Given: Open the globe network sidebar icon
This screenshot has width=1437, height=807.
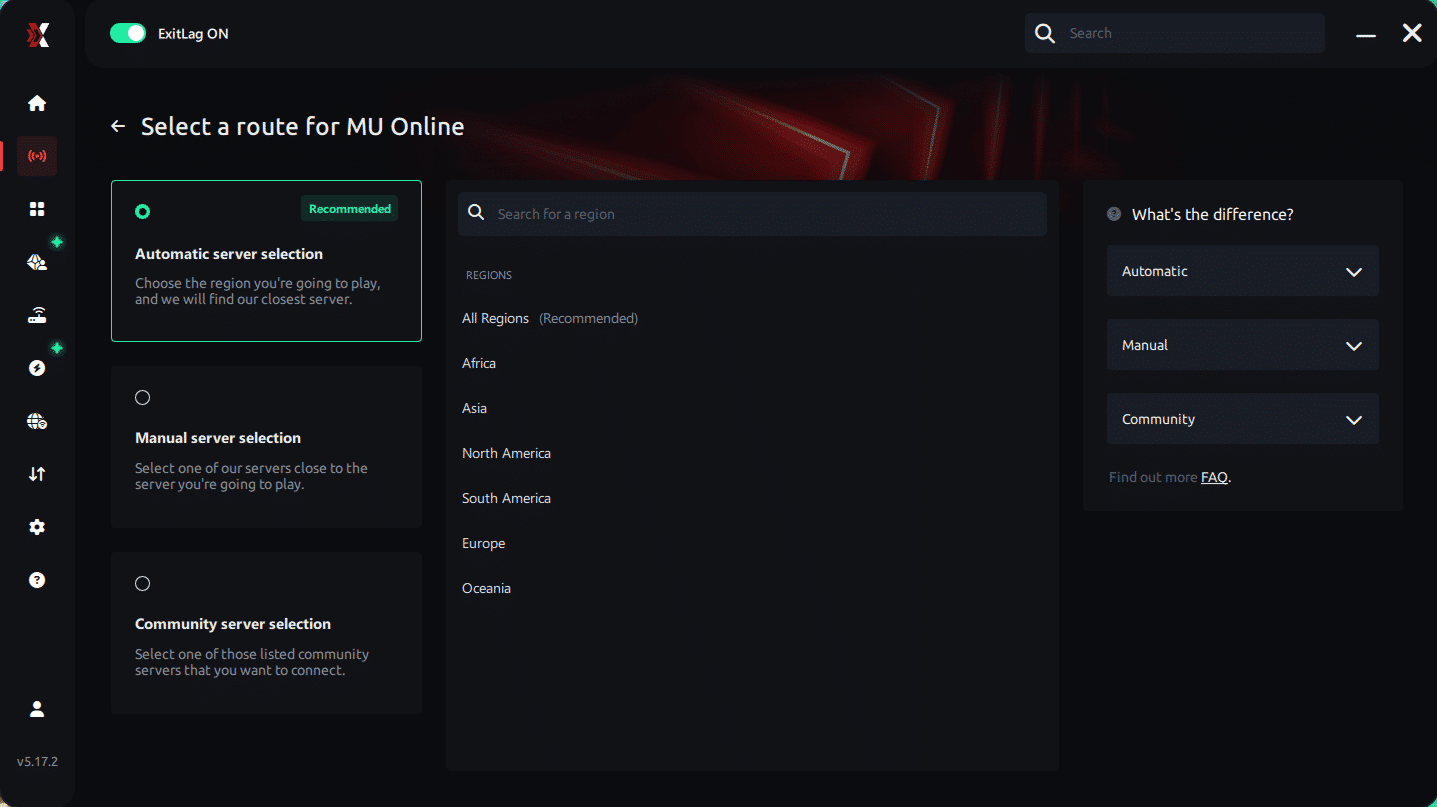Looking at the screenshot, I should click(37, 421).
